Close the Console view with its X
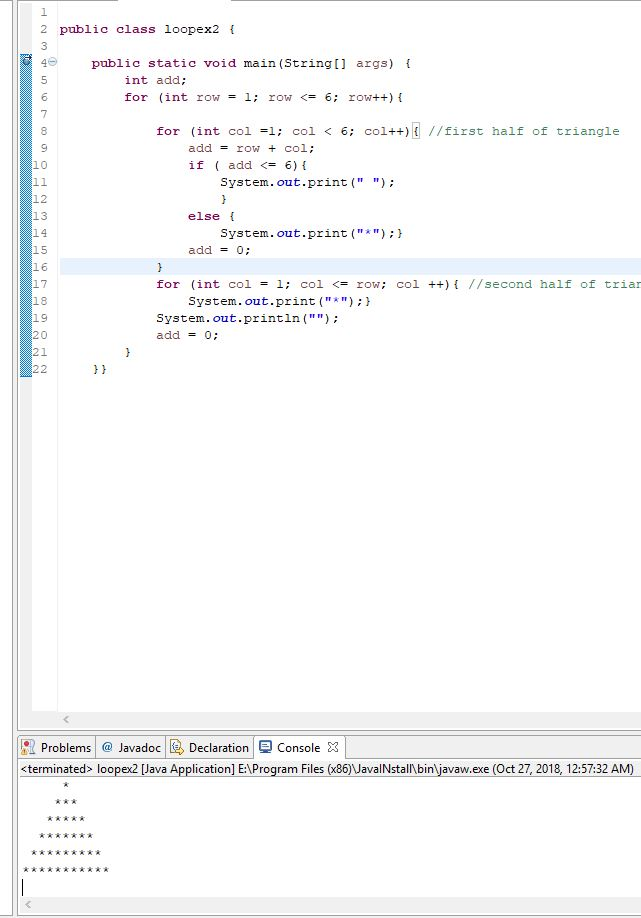 pyautogui.click(x=333, y=747)
